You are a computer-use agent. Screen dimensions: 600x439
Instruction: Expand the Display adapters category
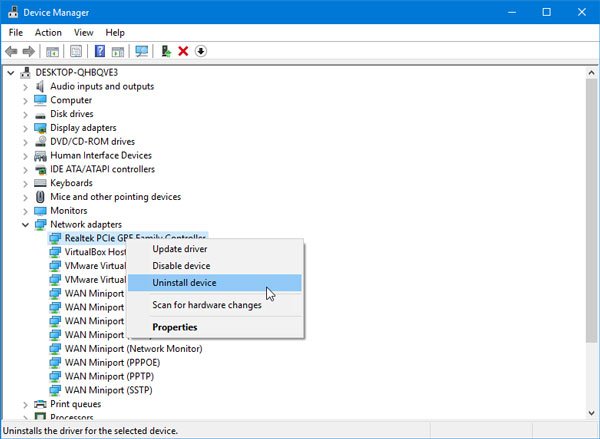[x=25, y=128]
